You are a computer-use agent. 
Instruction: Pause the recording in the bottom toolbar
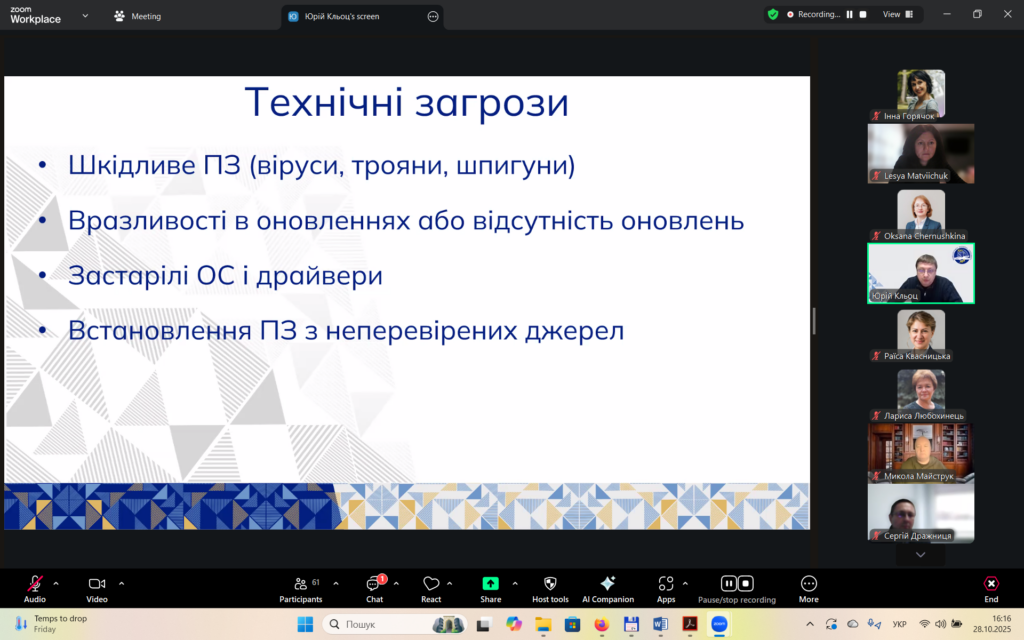coord(729,583)
